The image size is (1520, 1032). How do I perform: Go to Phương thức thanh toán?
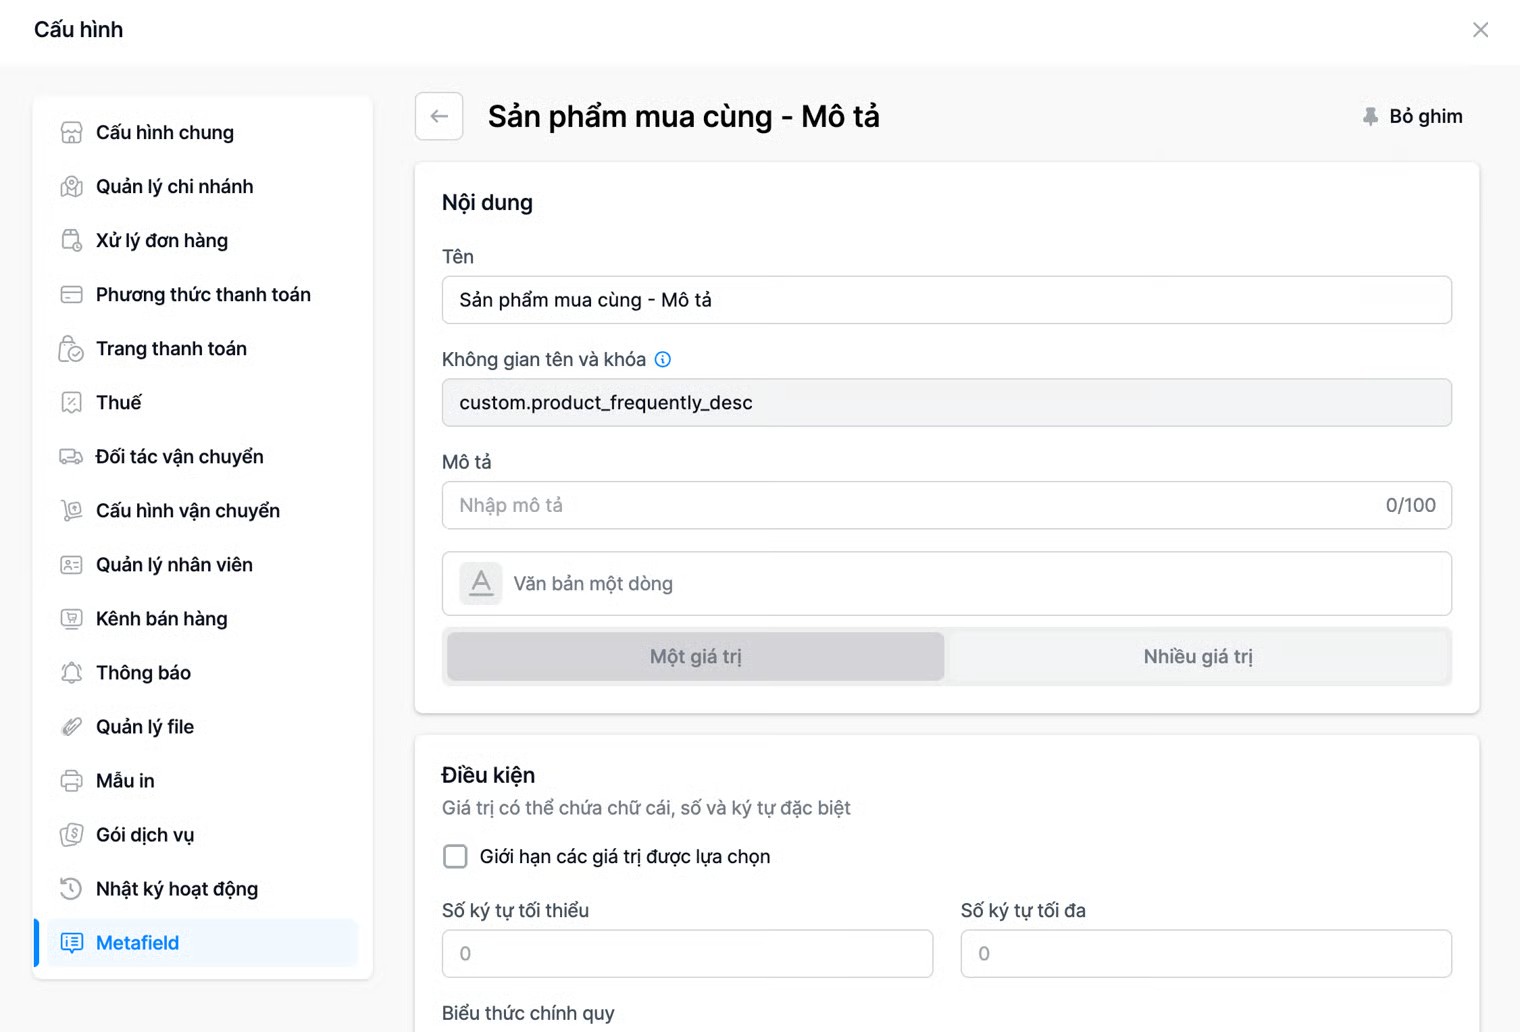tap(203, 295)
